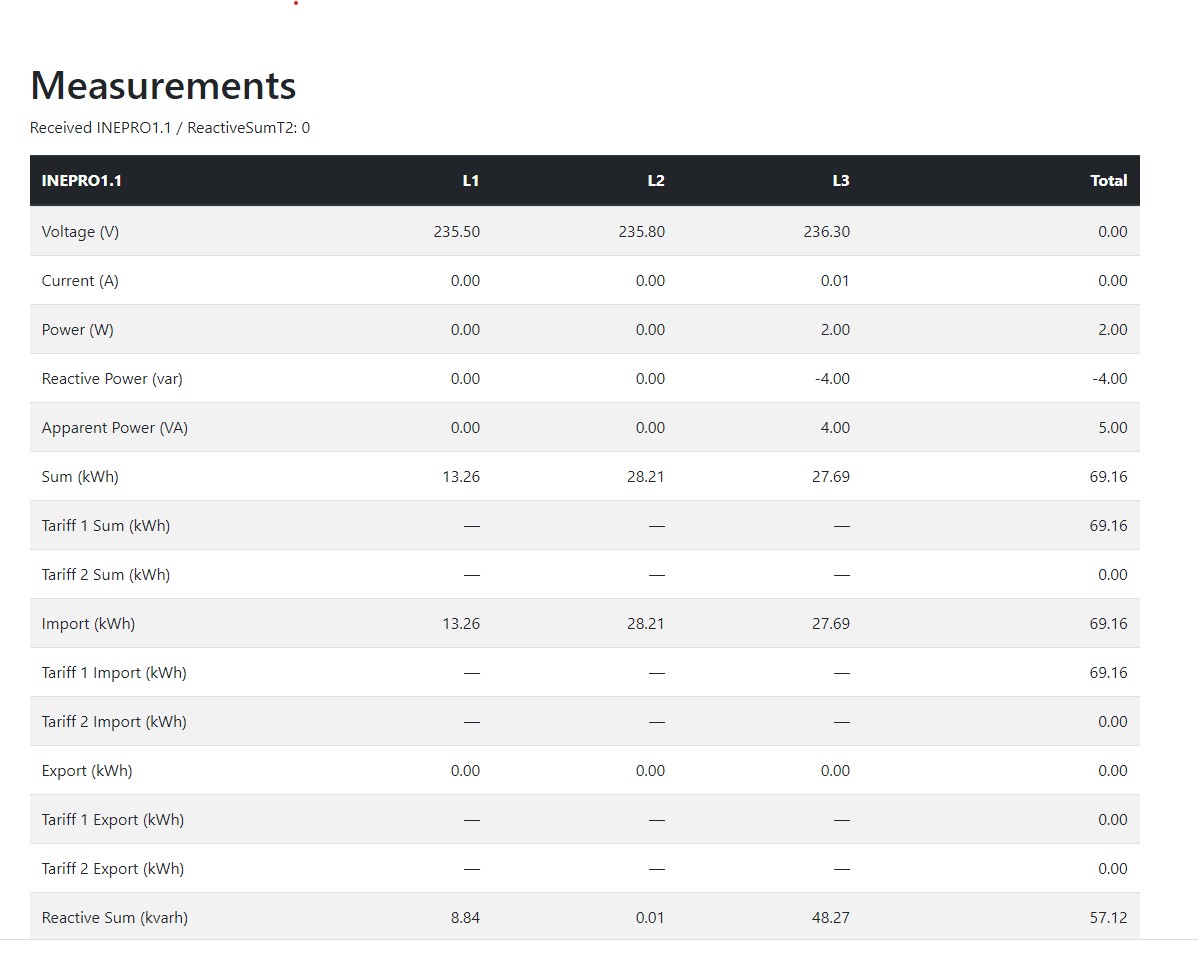Click the Received INEPRO1.1 status message
1198x958 pixels.
[170, 128]
